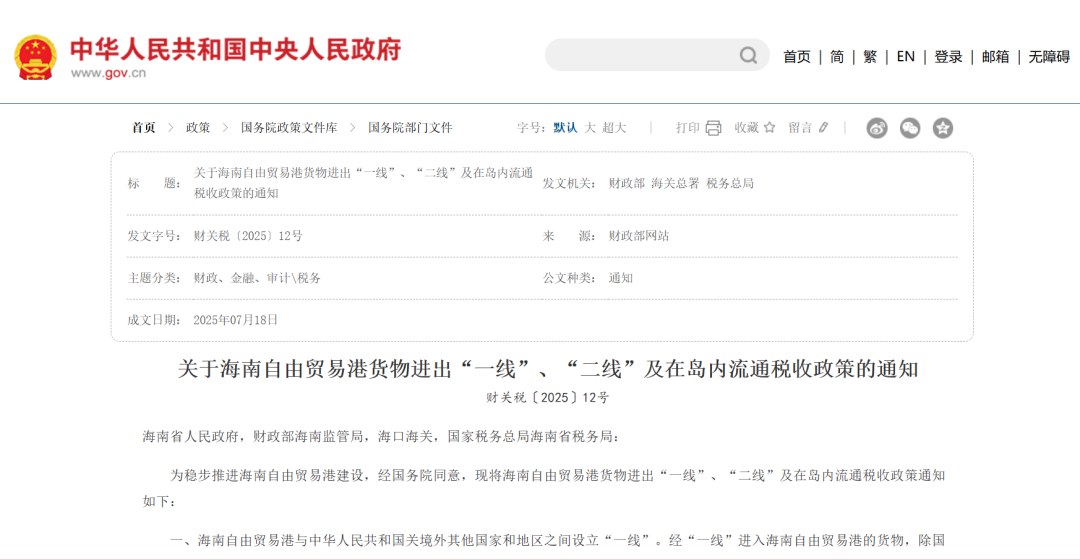The width and height of the screenshot is (1080, 560).
Task: Click the pencil icon beside 留言
Action: point(823,127)
